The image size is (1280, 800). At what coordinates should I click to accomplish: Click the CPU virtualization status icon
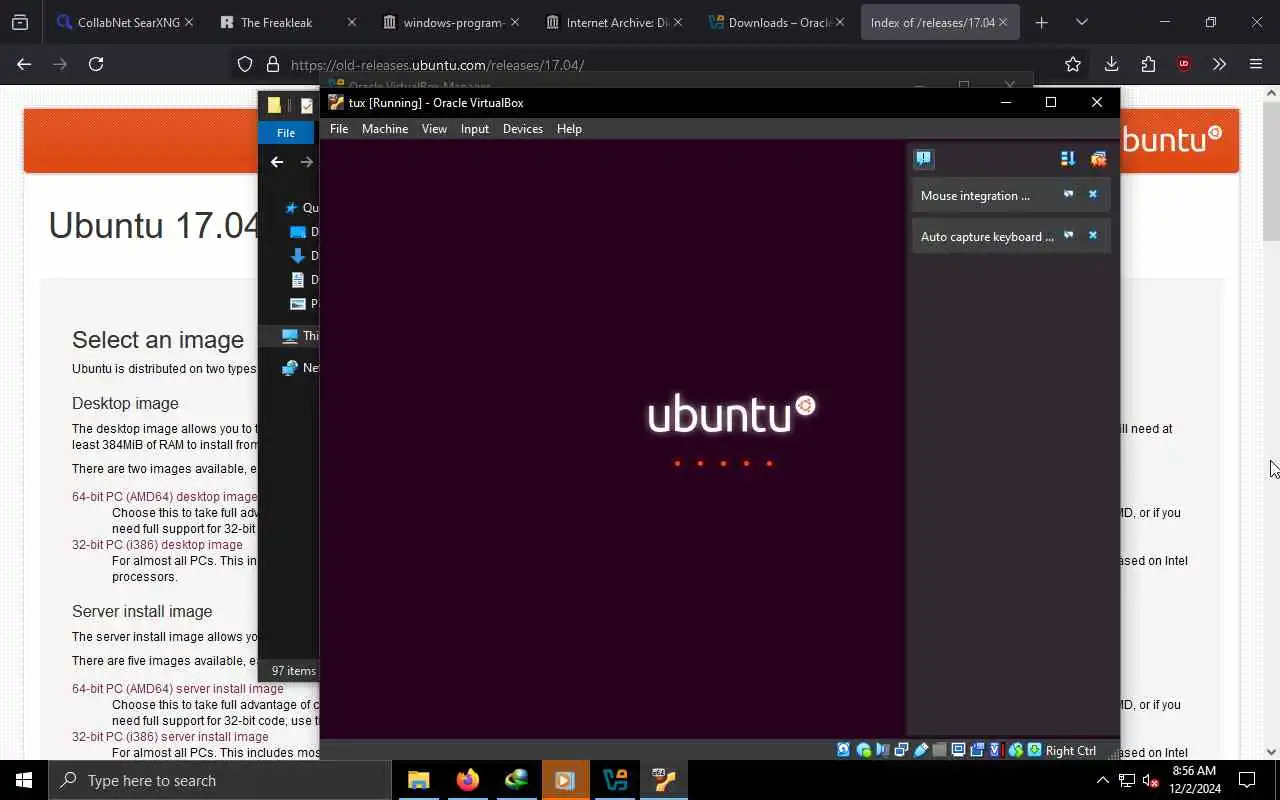(x=996, y=750)
